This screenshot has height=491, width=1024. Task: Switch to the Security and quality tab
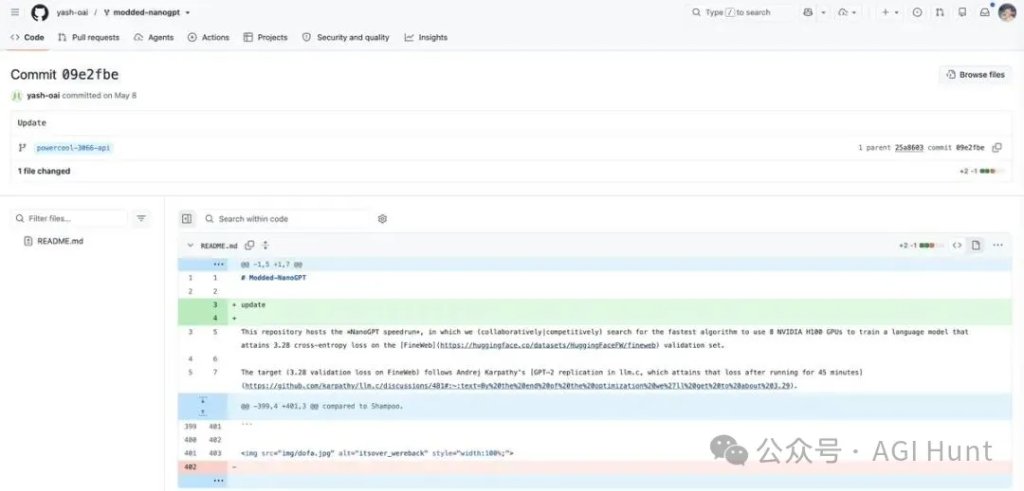click(x=345, y=37)
